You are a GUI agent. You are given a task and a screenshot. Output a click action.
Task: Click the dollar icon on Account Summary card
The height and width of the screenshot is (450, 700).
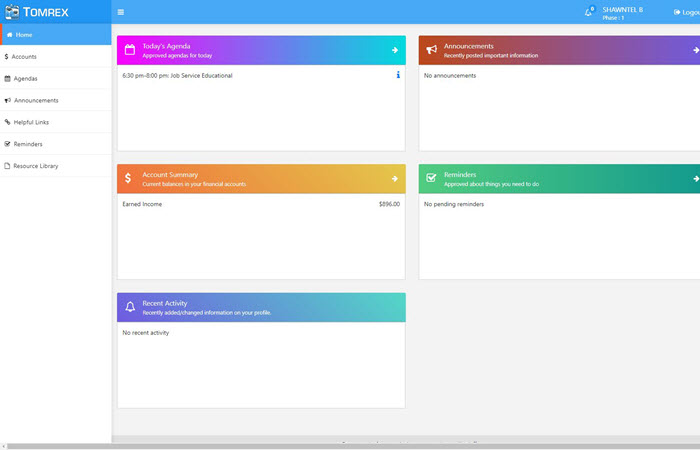[128, 178]
